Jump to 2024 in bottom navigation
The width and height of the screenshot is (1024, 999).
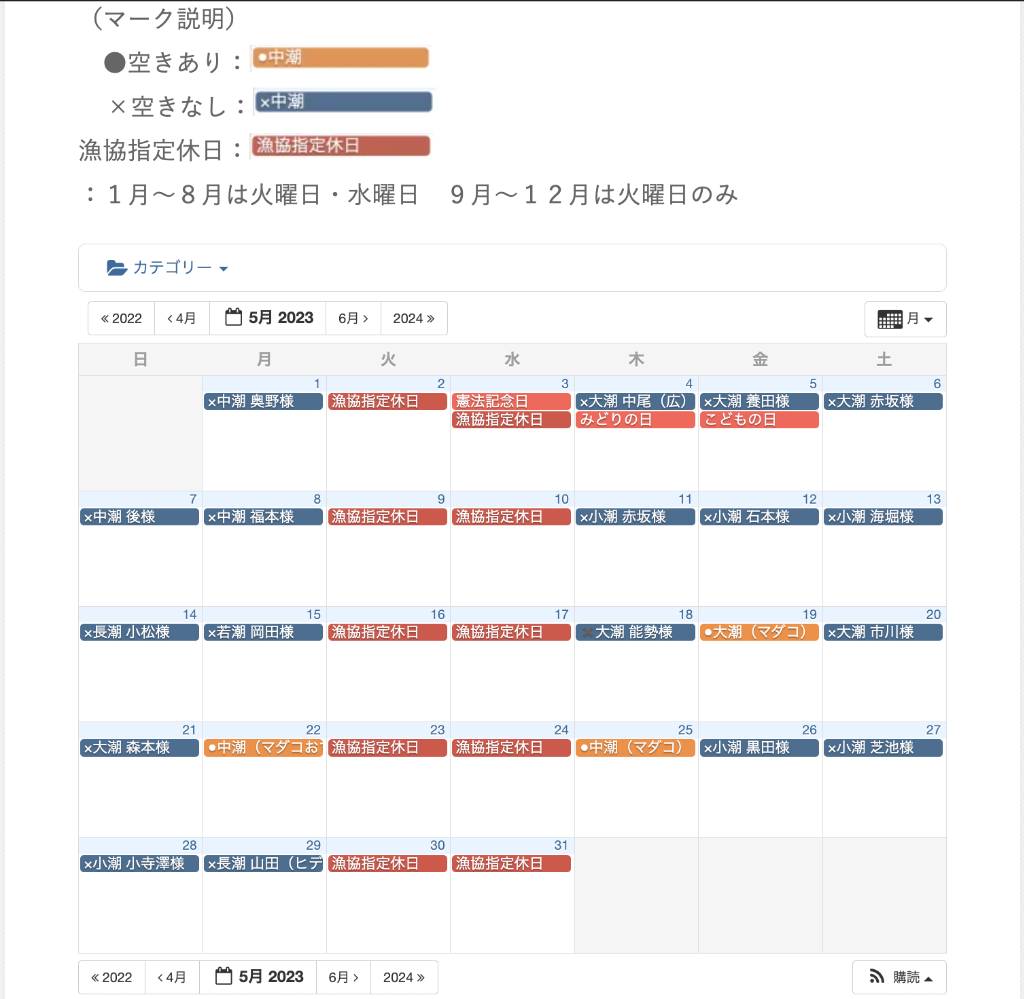tap(404, 977)
